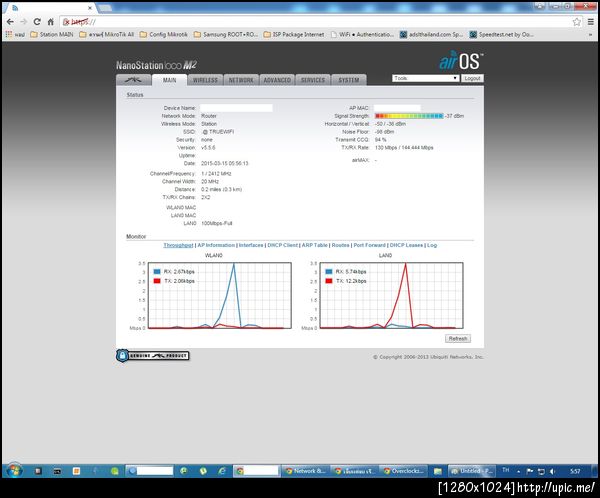This screenshot has width=600, height=498.
Task: Click the TH language indicator
Action: 506,470
